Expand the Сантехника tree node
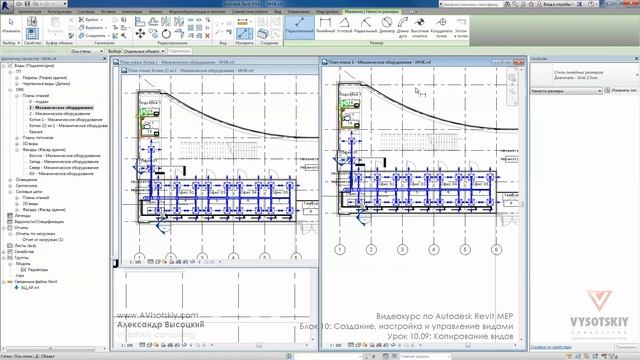640x360 pixels. [10, 186]
